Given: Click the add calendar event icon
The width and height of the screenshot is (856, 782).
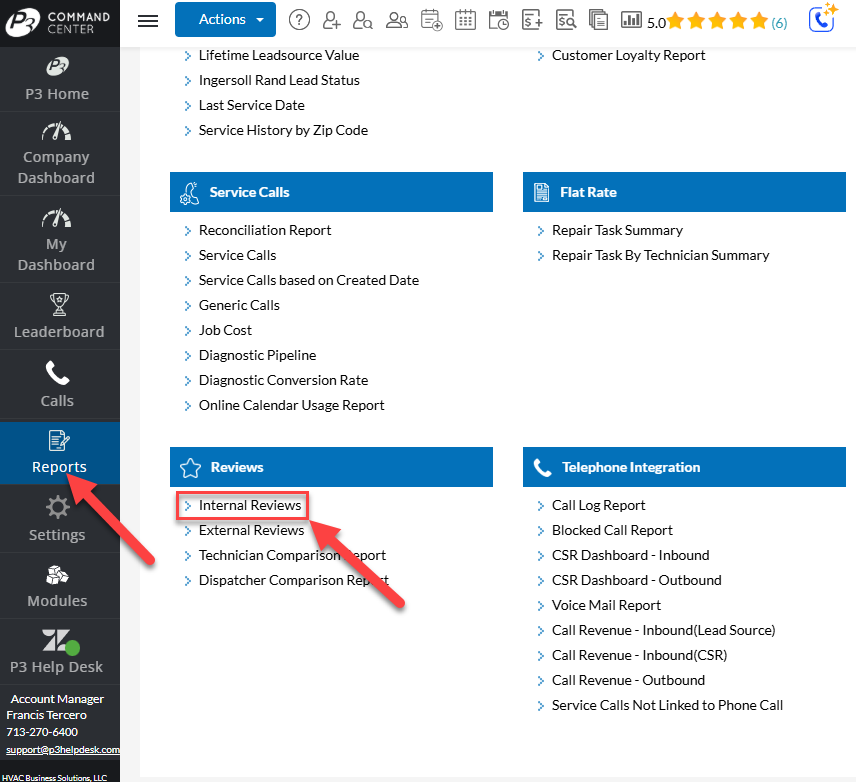Looking at the screenshot, I should tap(431, 20).
